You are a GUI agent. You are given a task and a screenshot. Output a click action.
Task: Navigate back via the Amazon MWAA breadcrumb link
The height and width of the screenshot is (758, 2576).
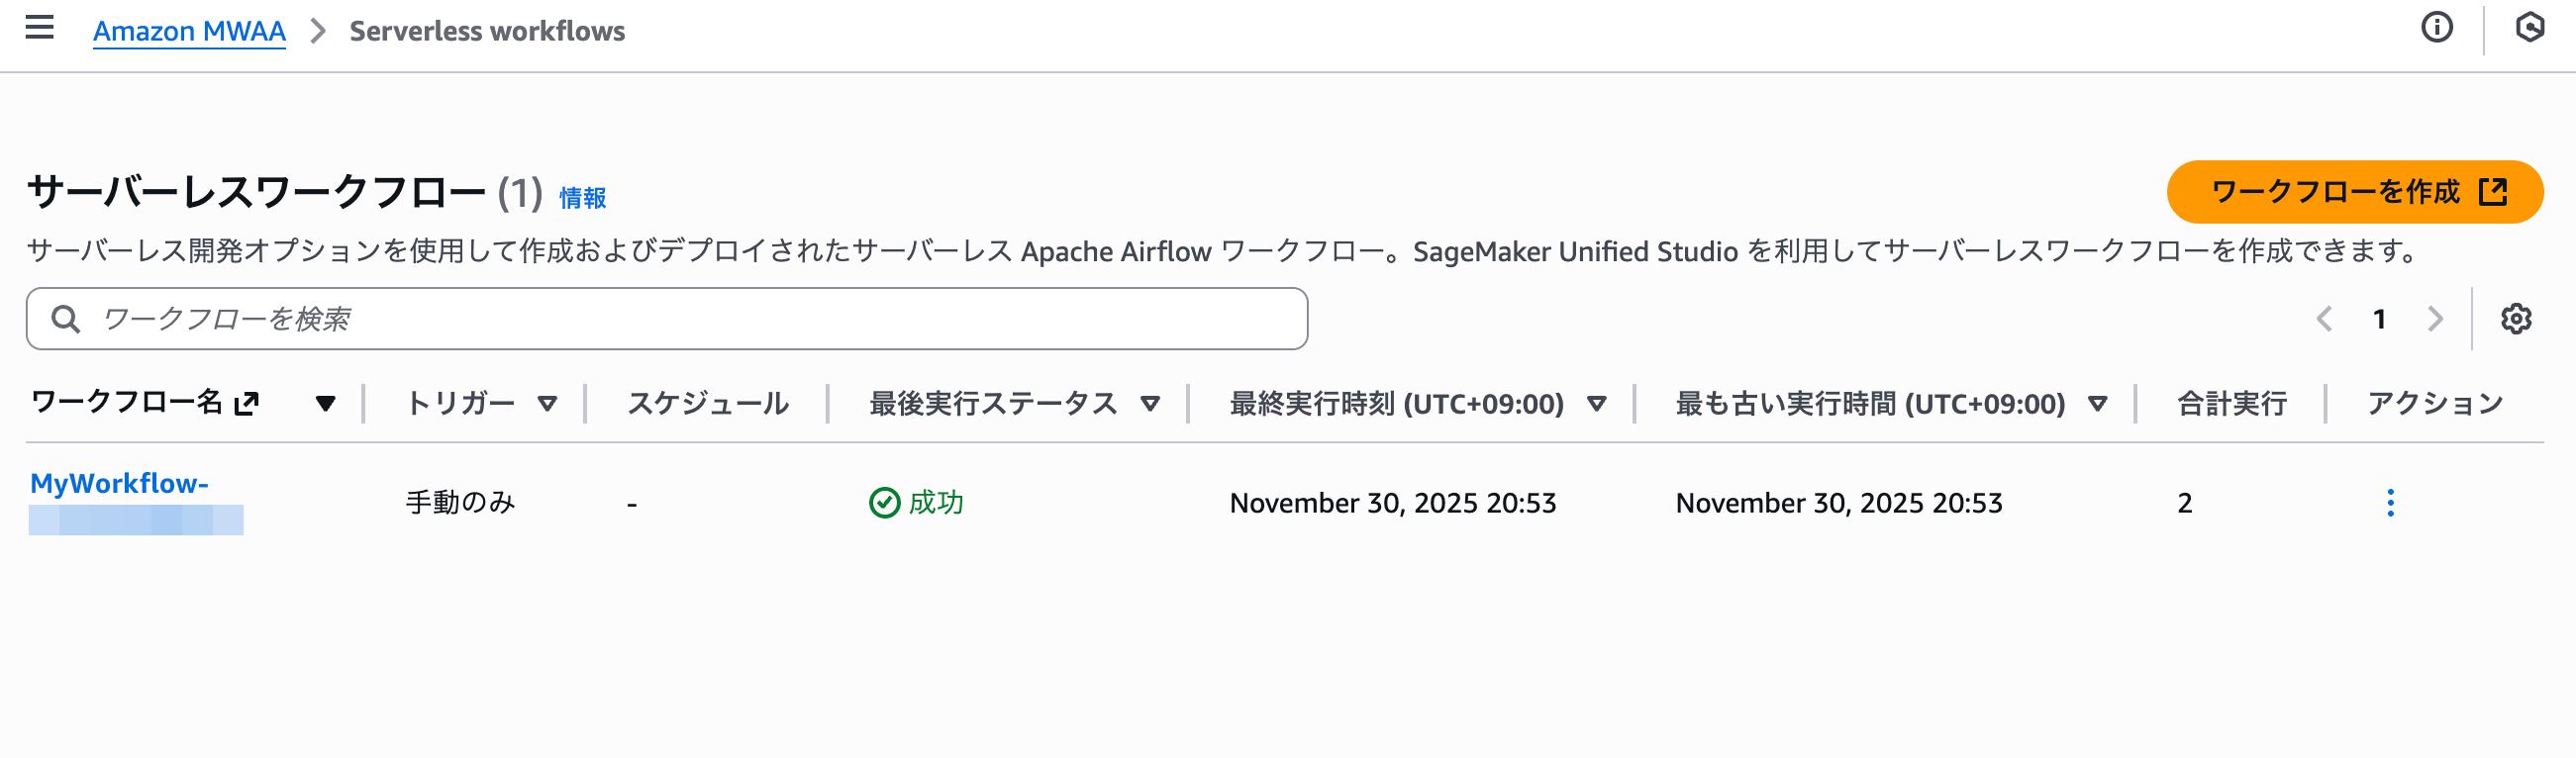click(x=189, y=31)
